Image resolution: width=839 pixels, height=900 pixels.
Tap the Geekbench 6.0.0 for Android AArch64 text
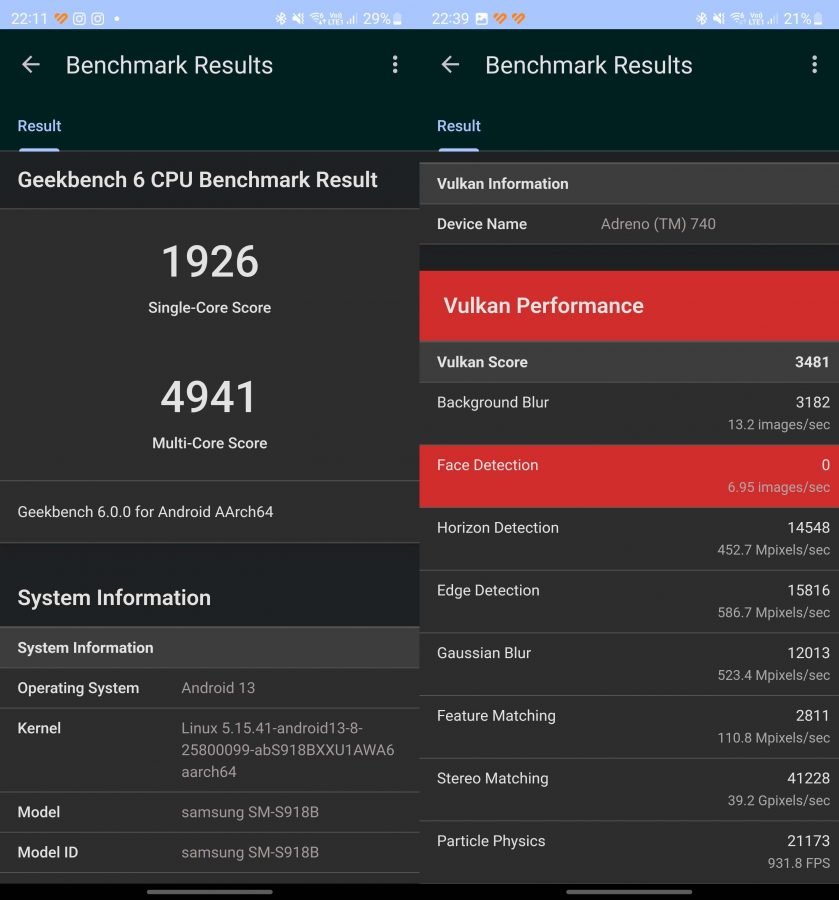coord(145,512)
